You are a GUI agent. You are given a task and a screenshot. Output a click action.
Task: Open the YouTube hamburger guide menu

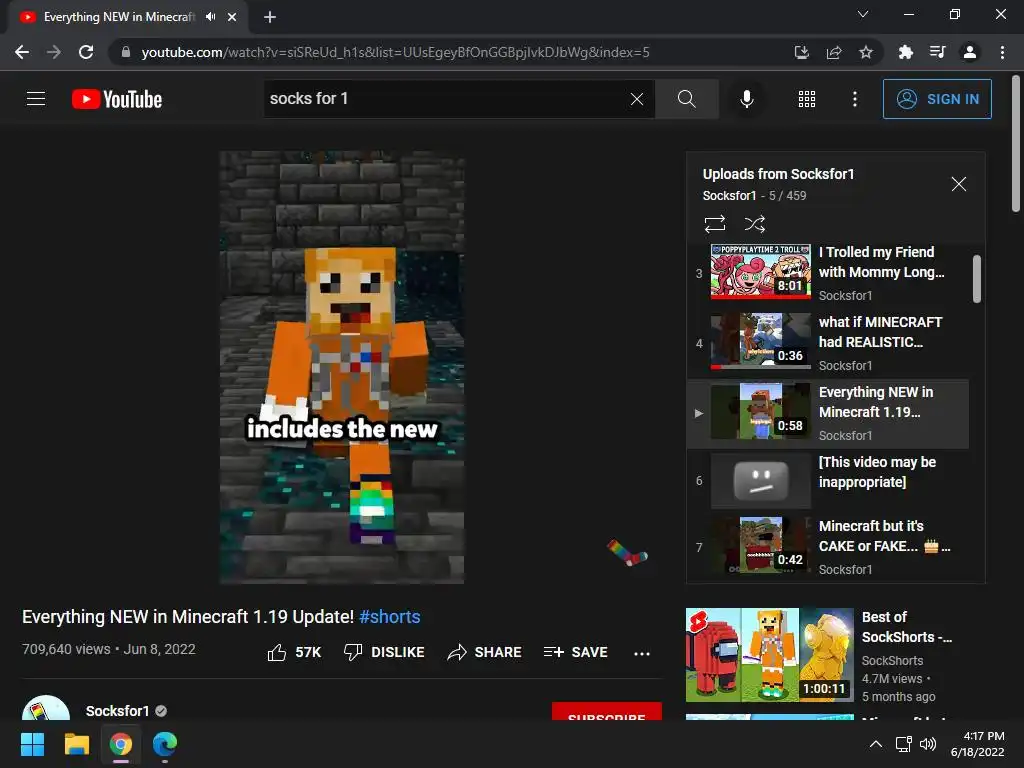(36, 99)
